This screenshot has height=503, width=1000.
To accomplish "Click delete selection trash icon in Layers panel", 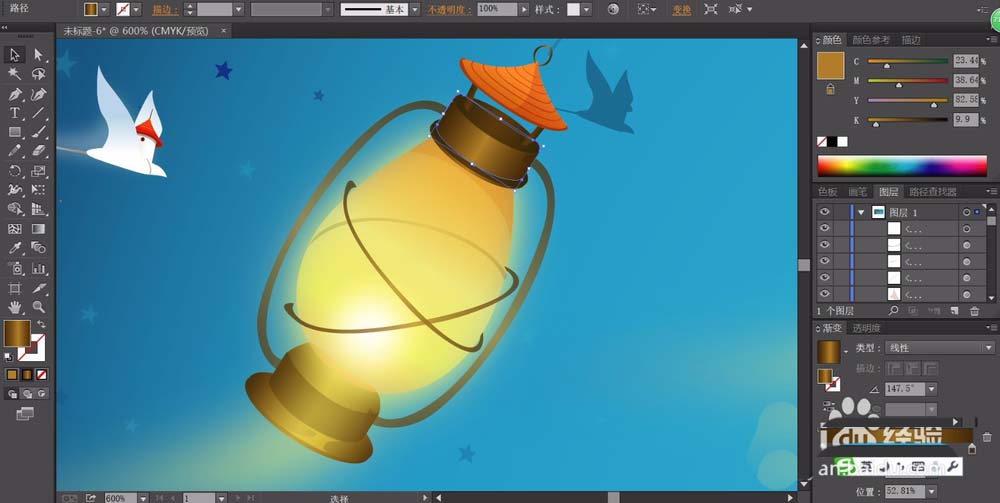I will click(974, 311).
